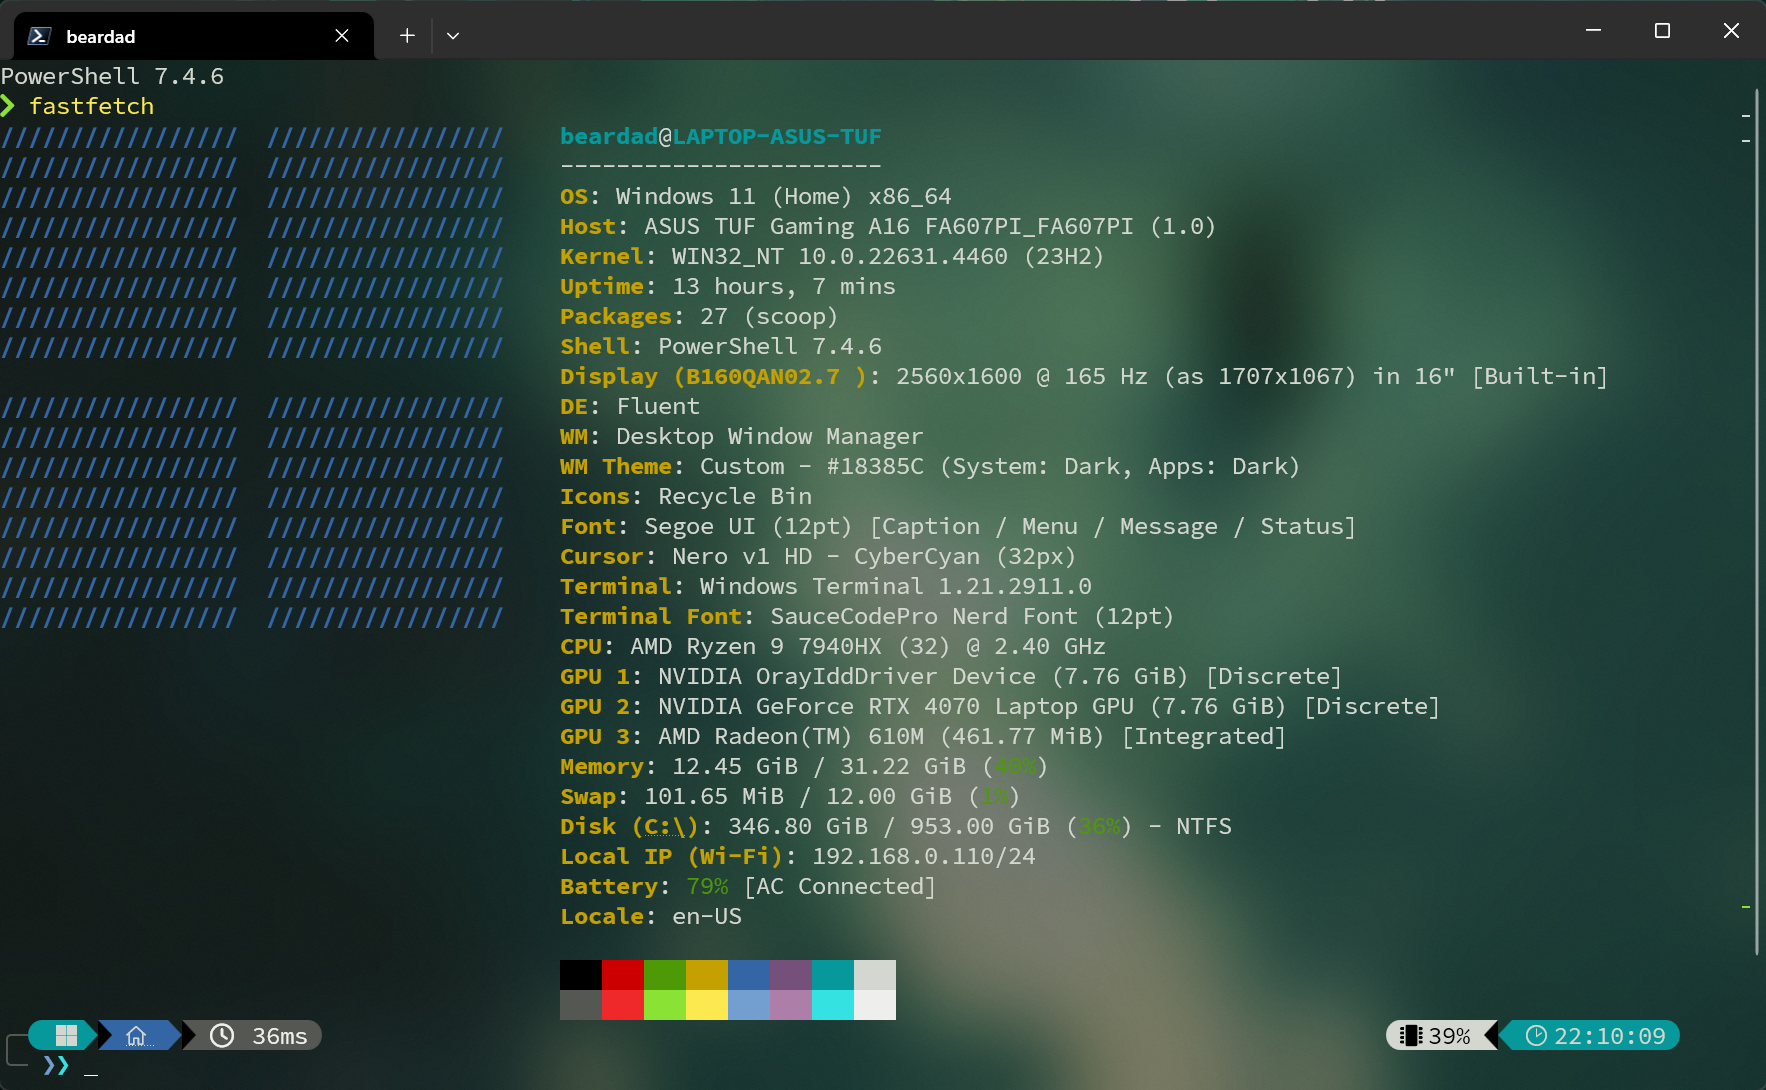Maximize the Windows Terminal window
Image resolution: width=1766 pixels, height=1090 pixels.
pyautogui.click(x=1662, y=31)
